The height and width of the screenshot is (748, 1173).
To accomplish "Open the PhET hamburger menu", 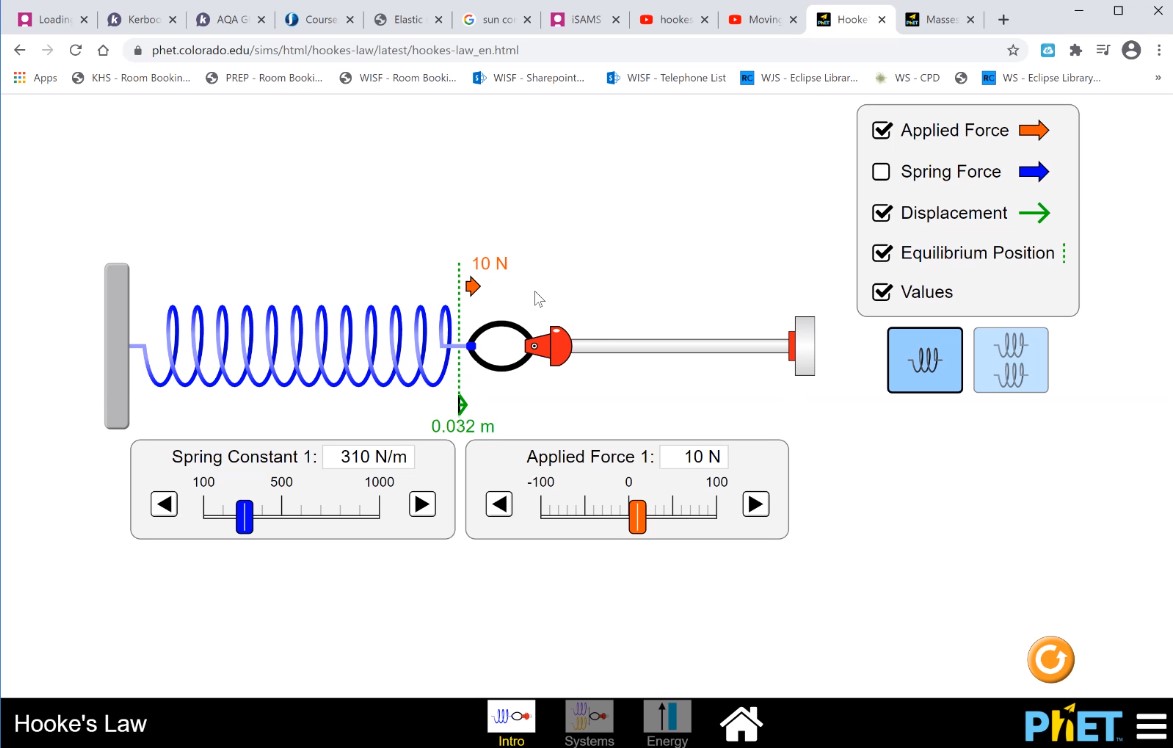I will 1151,725.
